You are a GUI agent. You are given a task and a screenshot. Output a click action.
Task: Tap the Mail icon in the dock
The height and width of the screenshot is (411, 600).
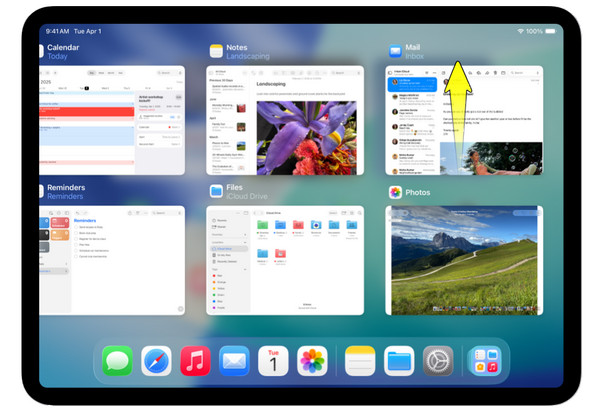(x=234, y=361)
